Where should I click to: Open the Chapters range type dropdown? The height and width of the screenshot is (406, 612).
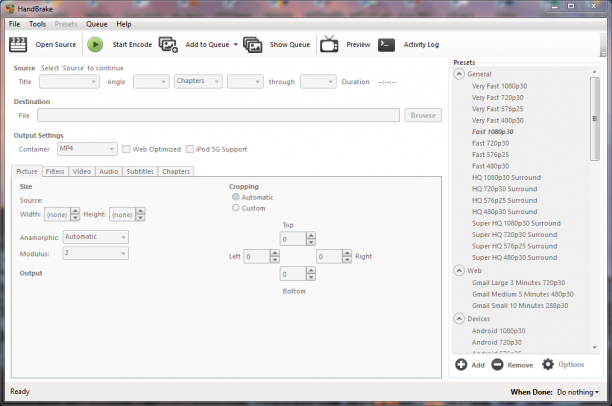coord(198,82)
